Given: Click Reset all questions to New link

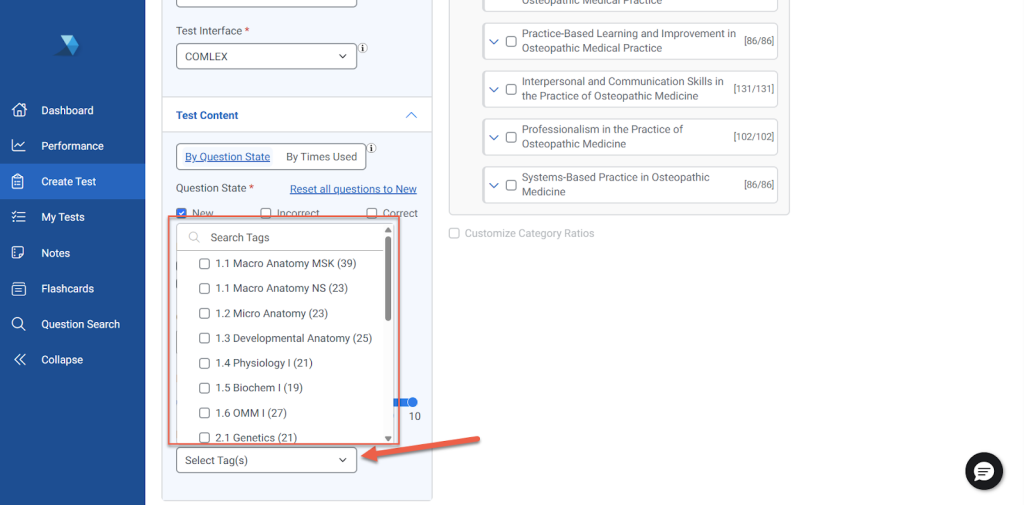Looking at the screenshot, I should [x=353, y=189].
